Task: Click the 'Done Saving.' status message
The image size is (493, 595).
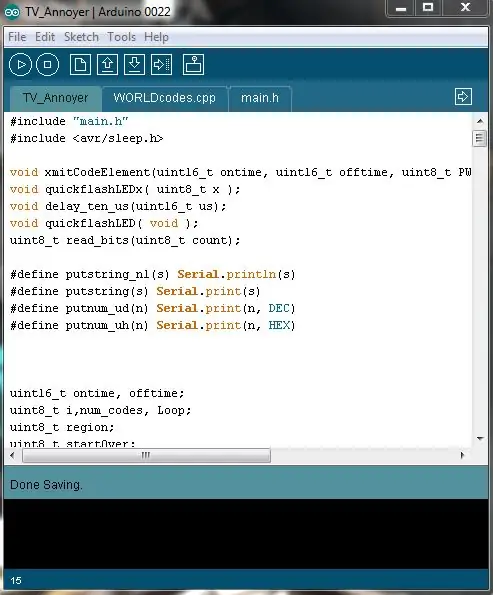Action: click(46, 485)
